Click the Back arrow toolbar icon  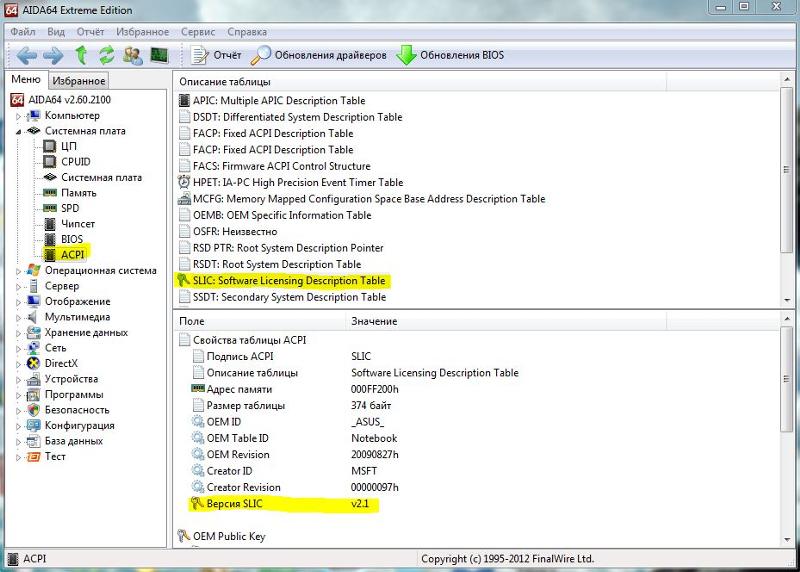[x=27, y=55]
